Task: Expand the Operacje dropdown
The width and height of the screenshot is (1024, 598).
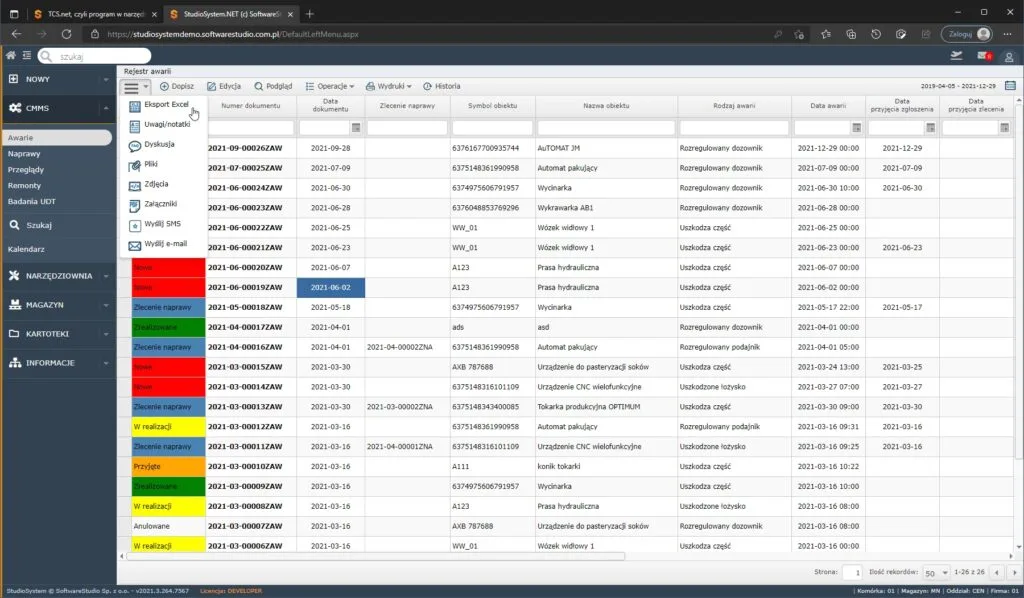Action: pyautogui.click(x=330, y=86)
